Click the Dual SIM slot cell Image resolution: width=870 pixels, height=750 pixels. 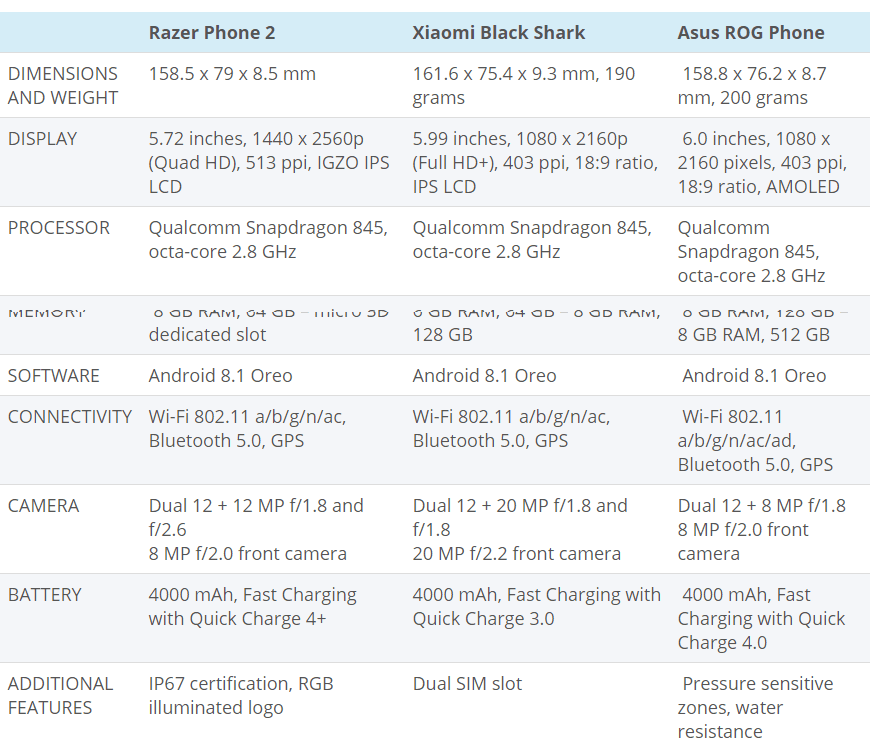point(467,683)
